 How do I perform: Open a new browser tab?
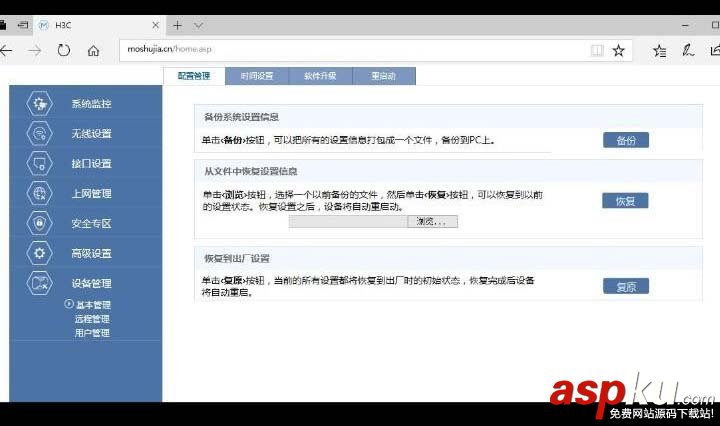pyautogui.click(x=177, y=25)
